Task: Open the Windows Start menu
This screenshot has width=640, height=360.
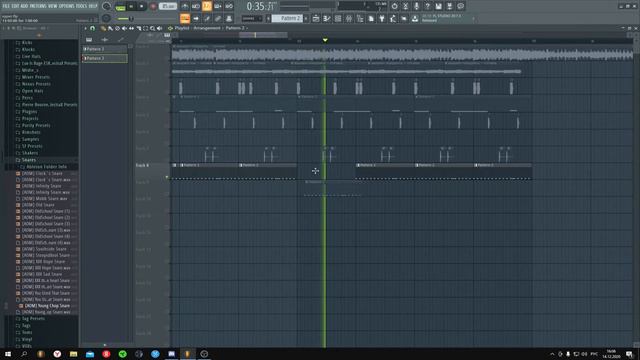Action: point(7,354)
